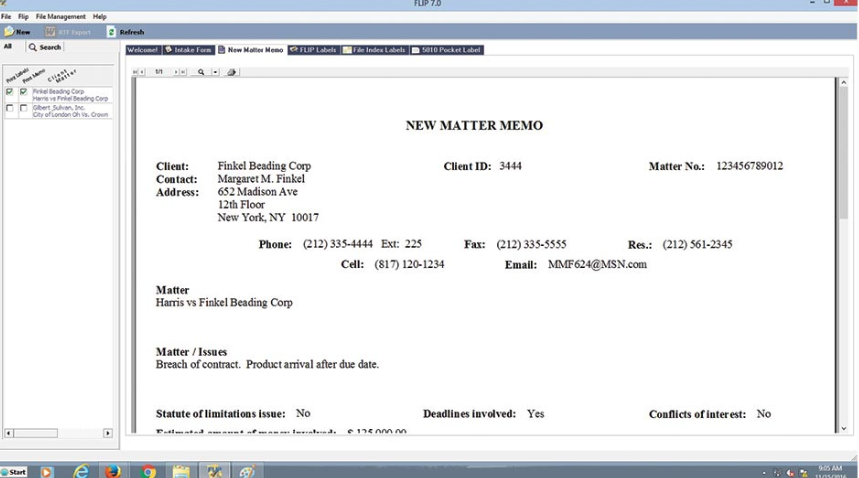Click the email MMF624@MSN.com
Screen dimensions: 859x478
pos(597,264)
